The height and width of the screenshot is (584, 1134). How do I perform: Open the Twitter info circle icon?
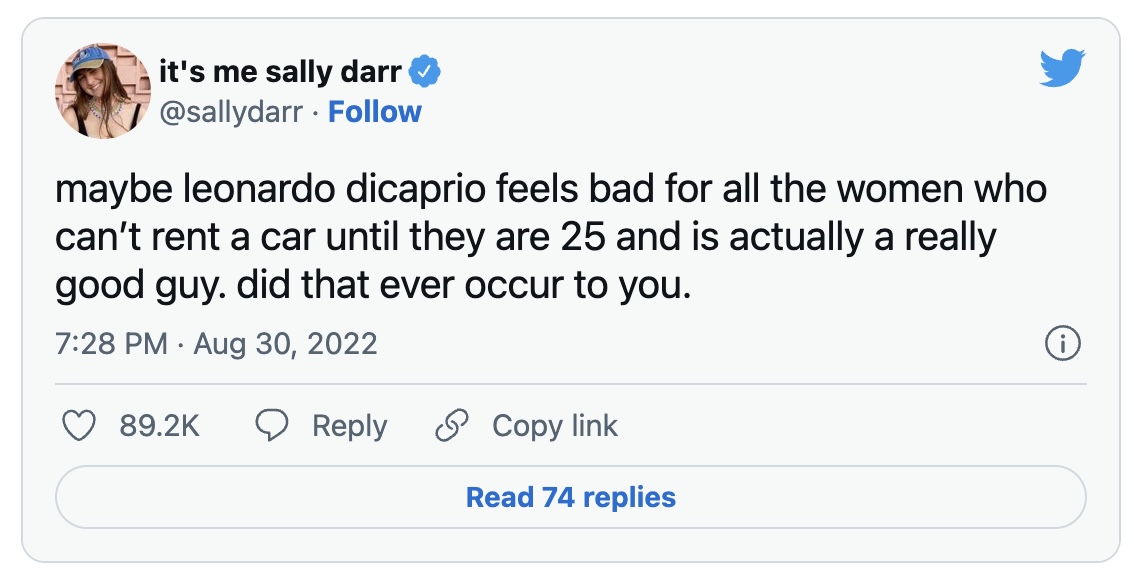pyautogui.click(x=1061, y=345)
